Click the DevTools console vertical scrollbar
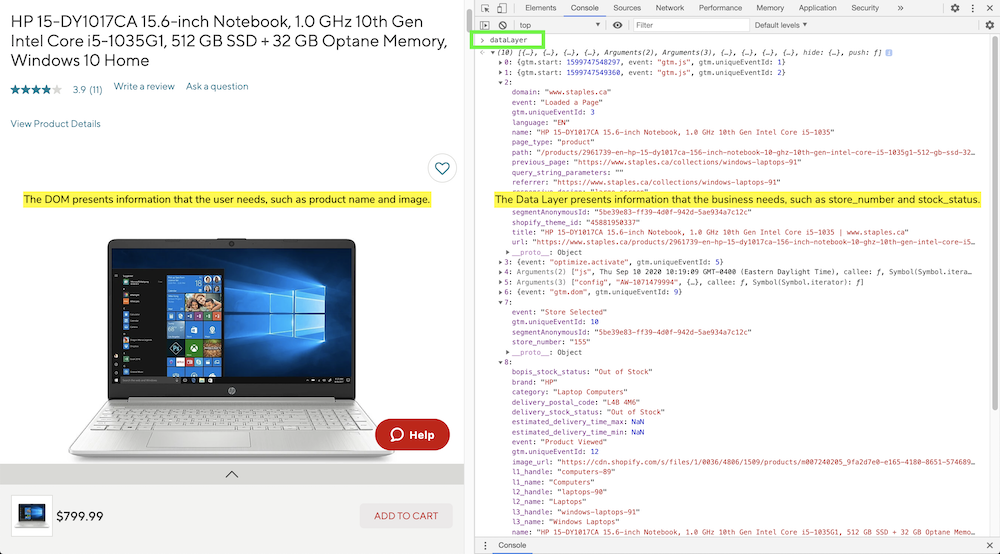The image size is (1000, 554). tap(994, 223)
